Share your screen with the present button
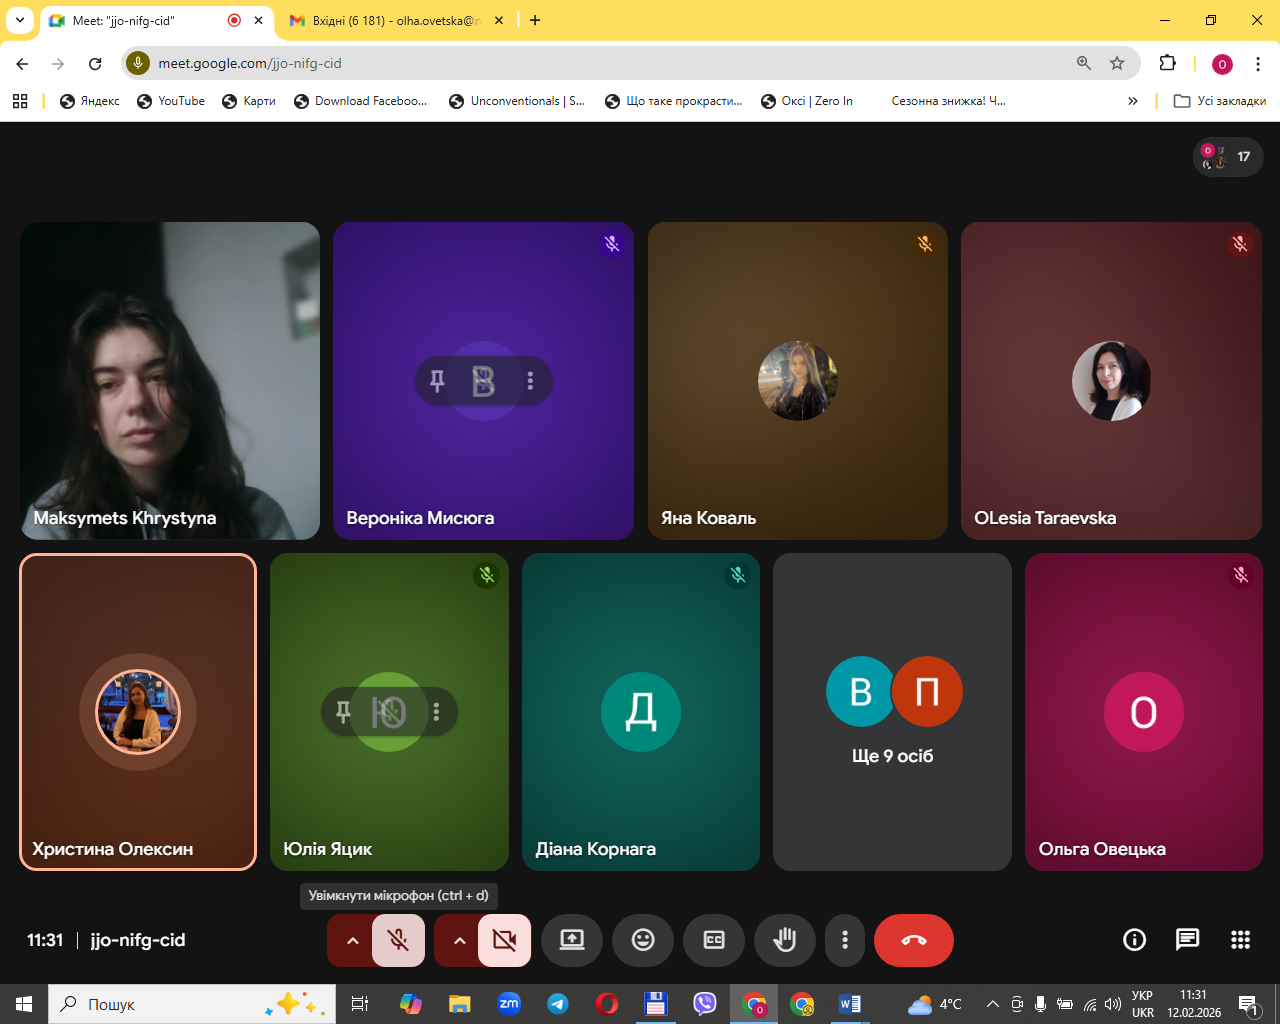1280x1024 pixels. [x=572, y=940]
